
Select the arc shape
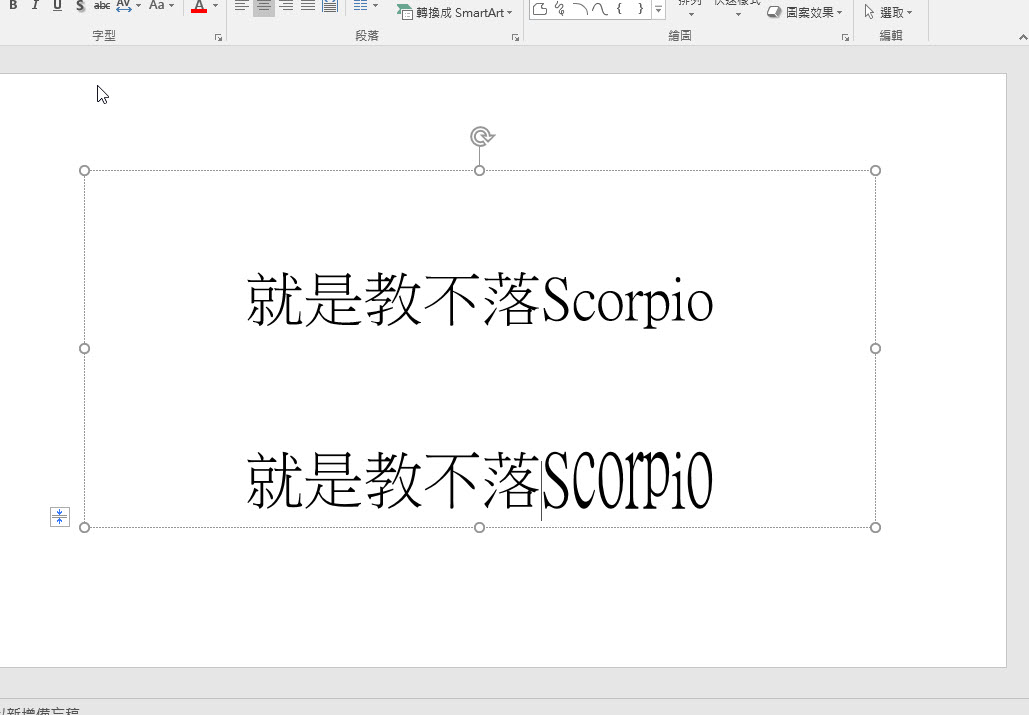(x=579, y=9)
